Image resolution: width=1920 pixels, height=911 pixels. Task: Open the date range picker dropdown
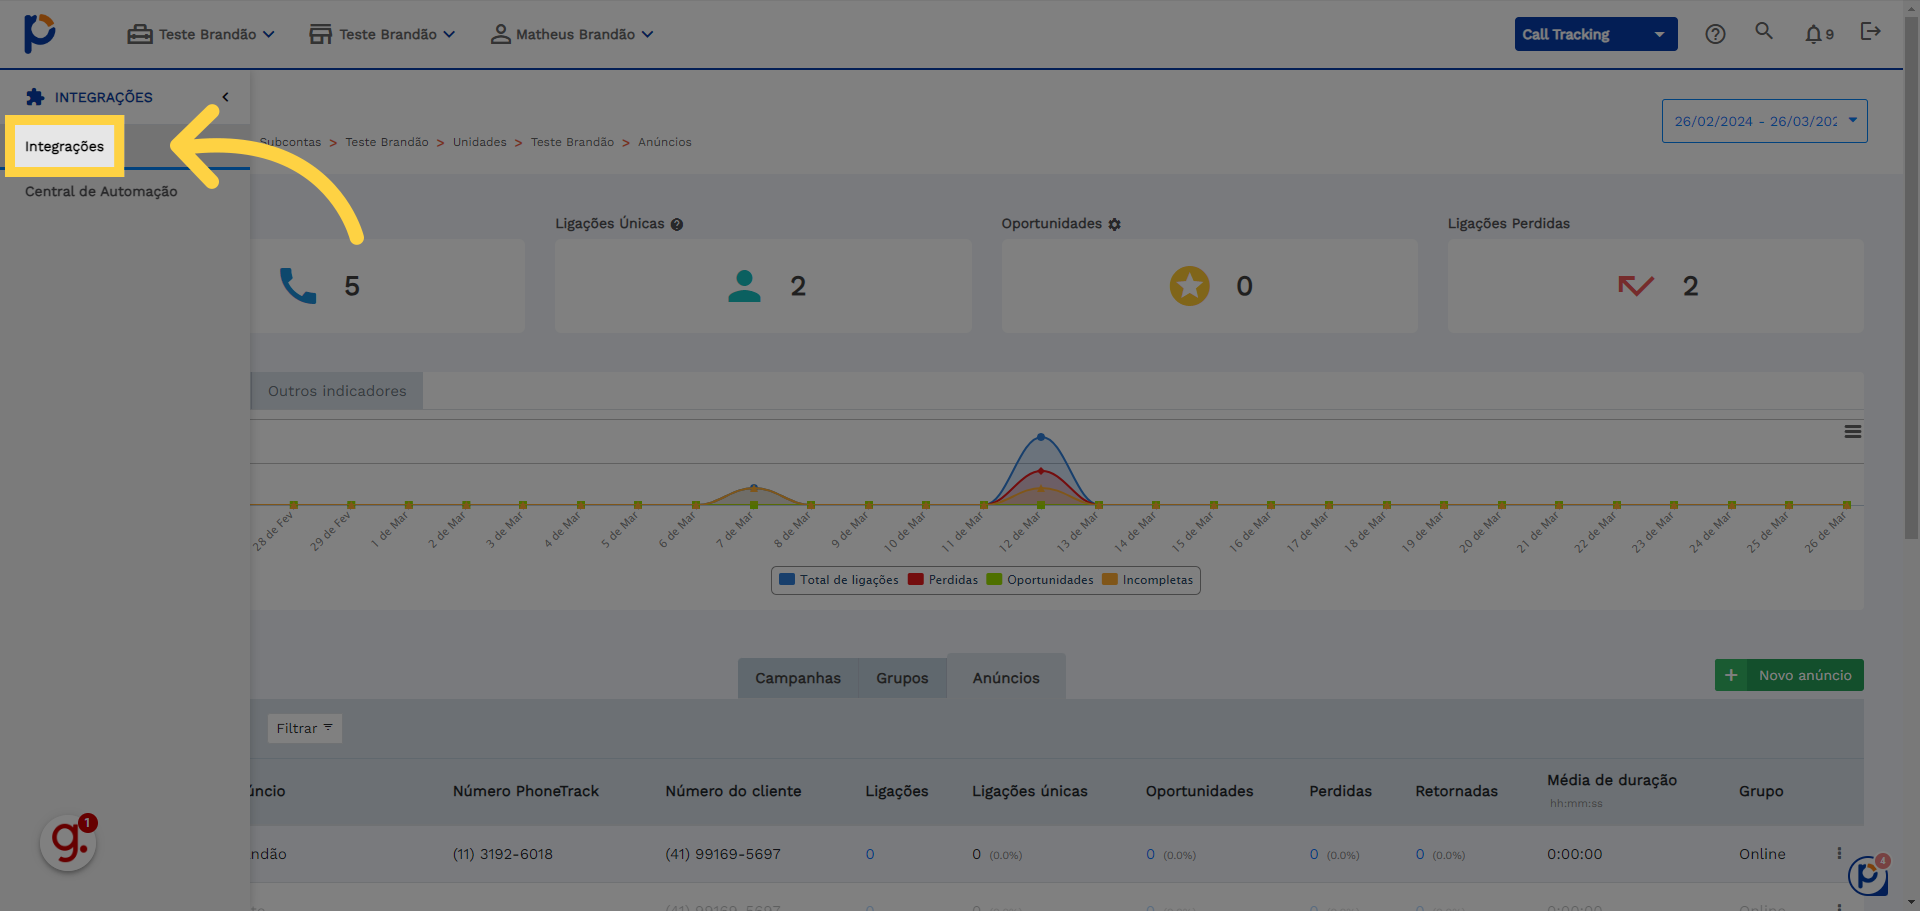pyautogui.click(x=1764, y=121)
